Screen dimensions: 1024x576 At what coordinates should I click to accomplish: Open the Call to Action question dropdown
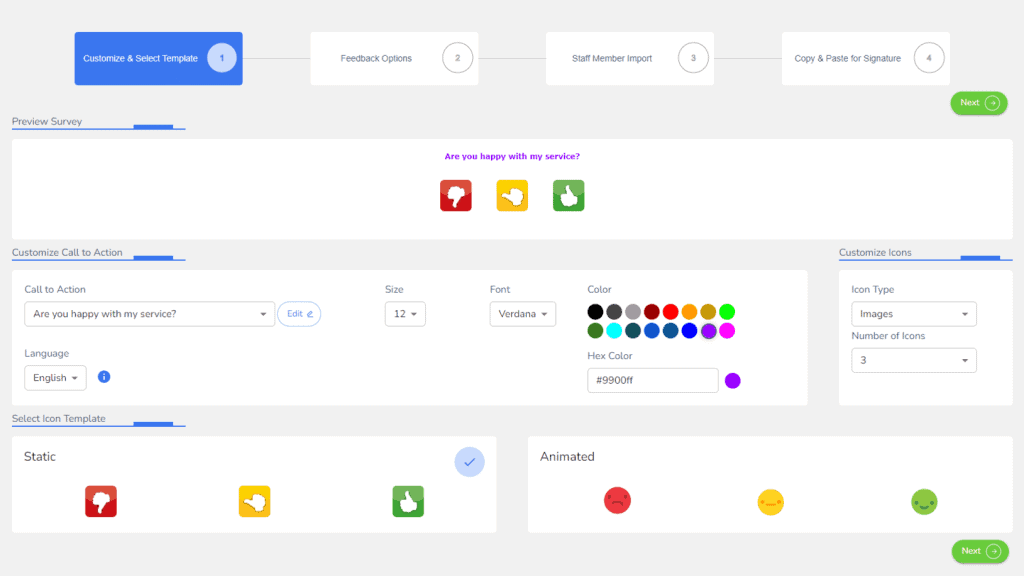[149, 314]
